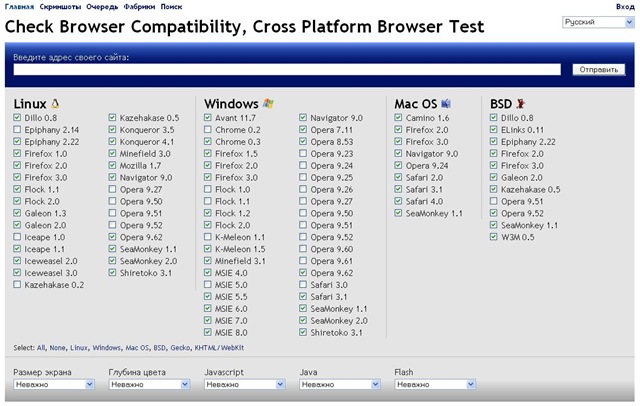Viewport: 640px width, 406px height.
Task: Click the Отправить submit button
Action: [x=598, y=70]
